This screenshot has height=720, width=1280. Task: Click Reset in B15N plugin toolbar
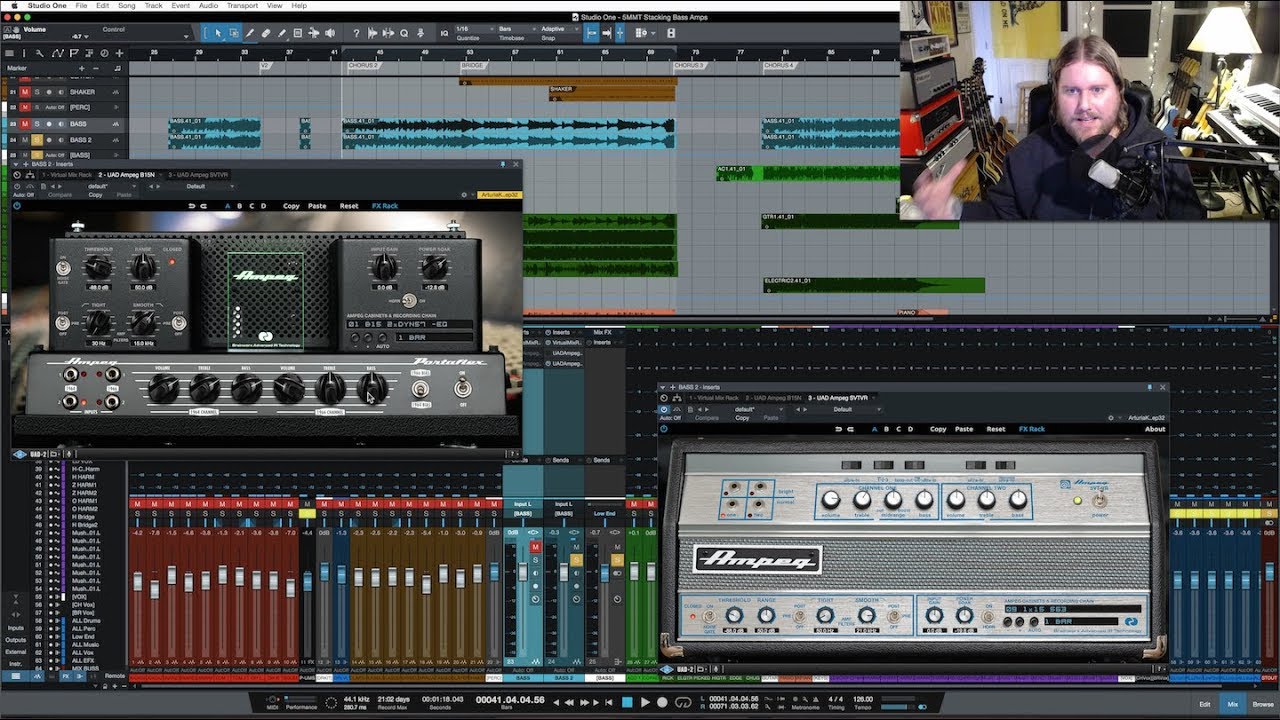349,206
